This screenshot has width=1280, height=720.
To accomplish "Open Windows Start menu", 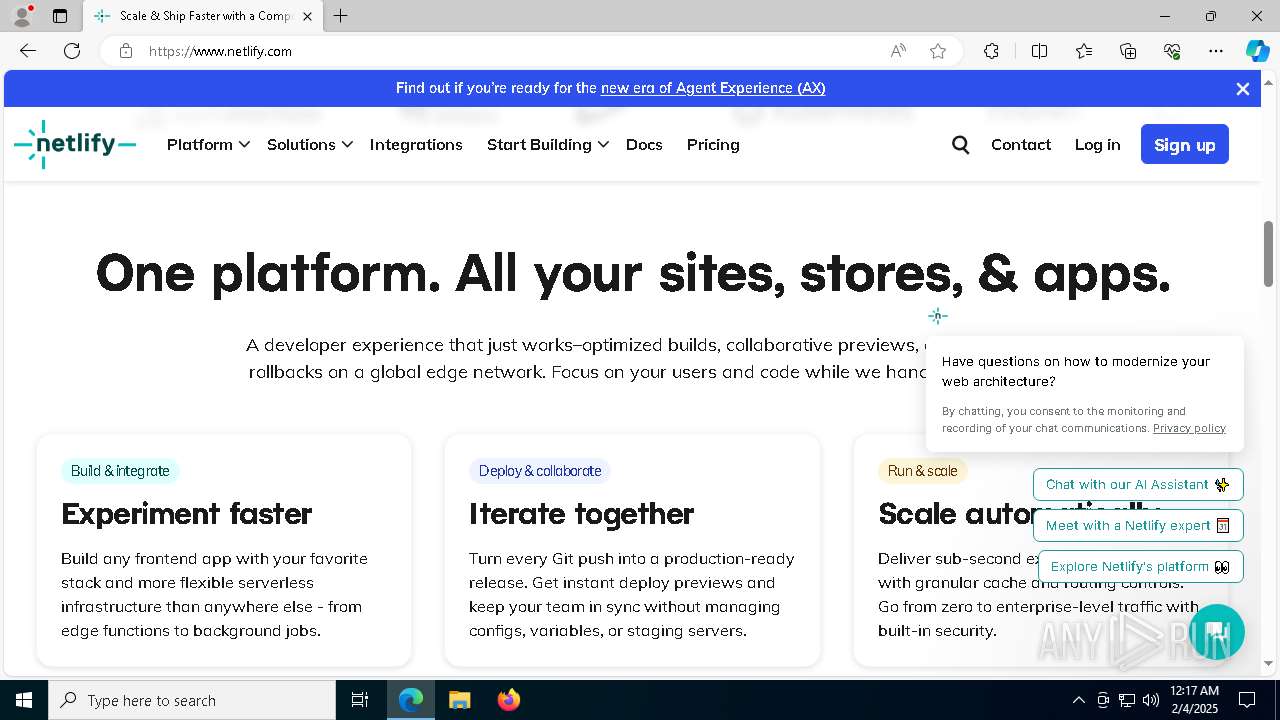I will tap(24, 700).
